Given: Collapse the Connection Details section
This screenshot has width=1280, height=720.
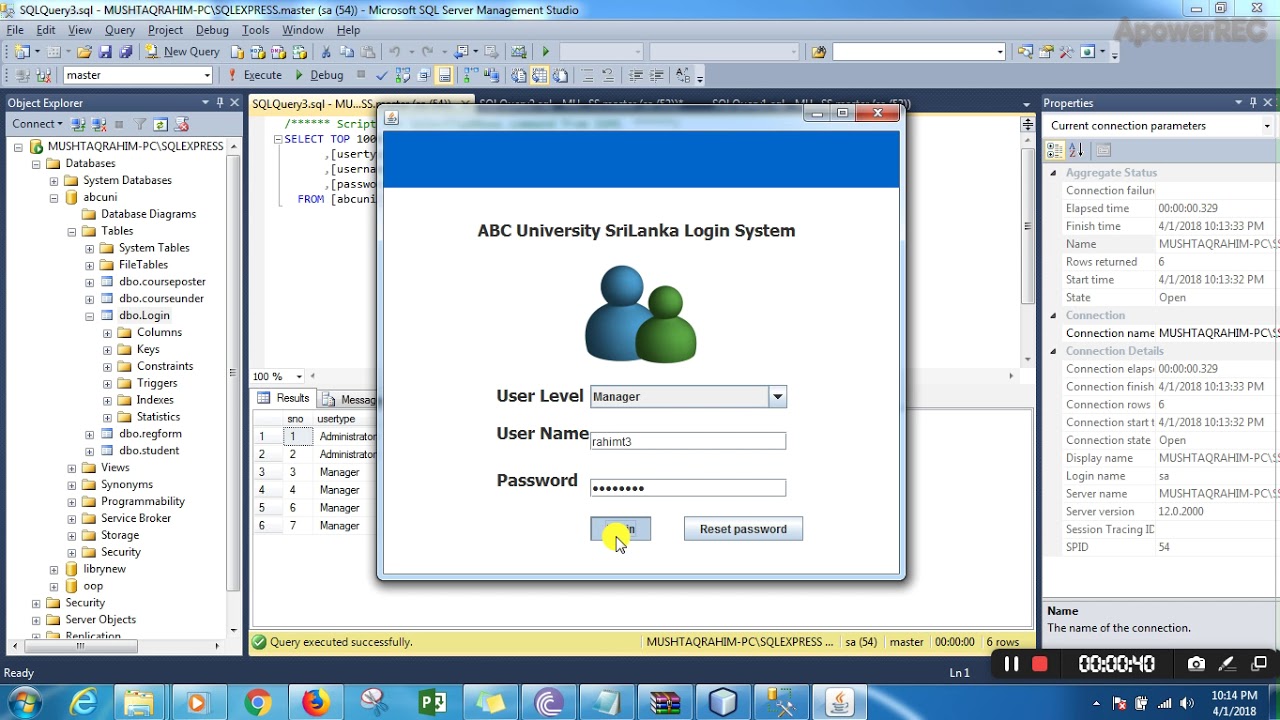Looking at the screenshot, I should click(x=1053, y=351).
